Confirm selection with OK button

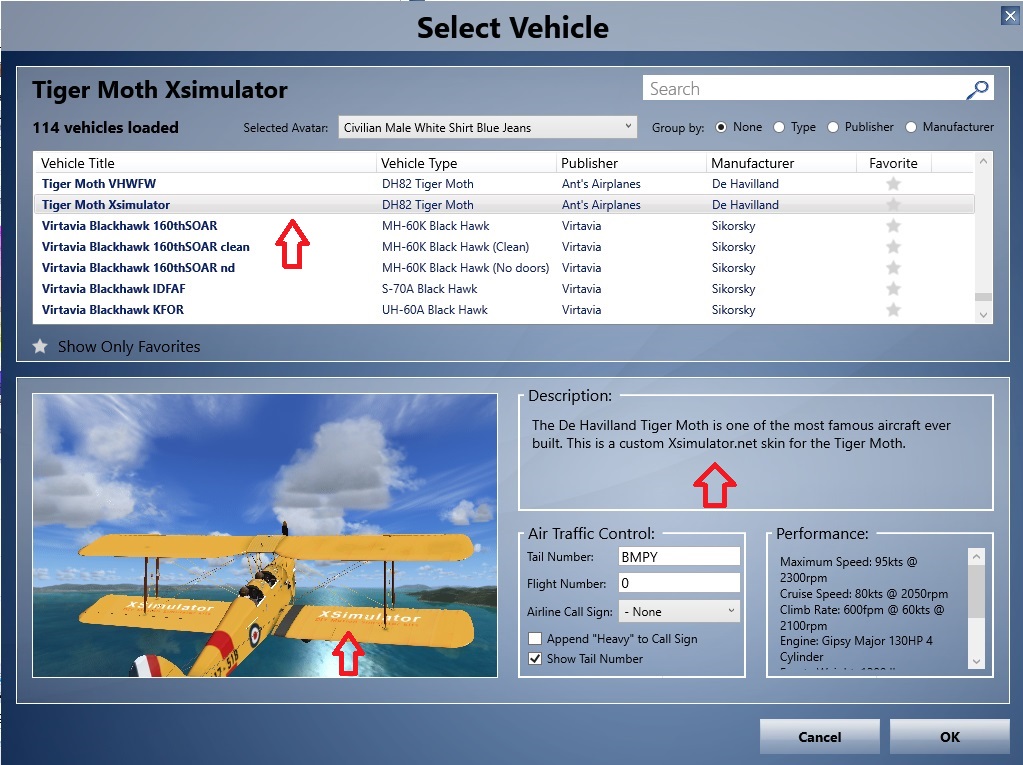point(949,737)
